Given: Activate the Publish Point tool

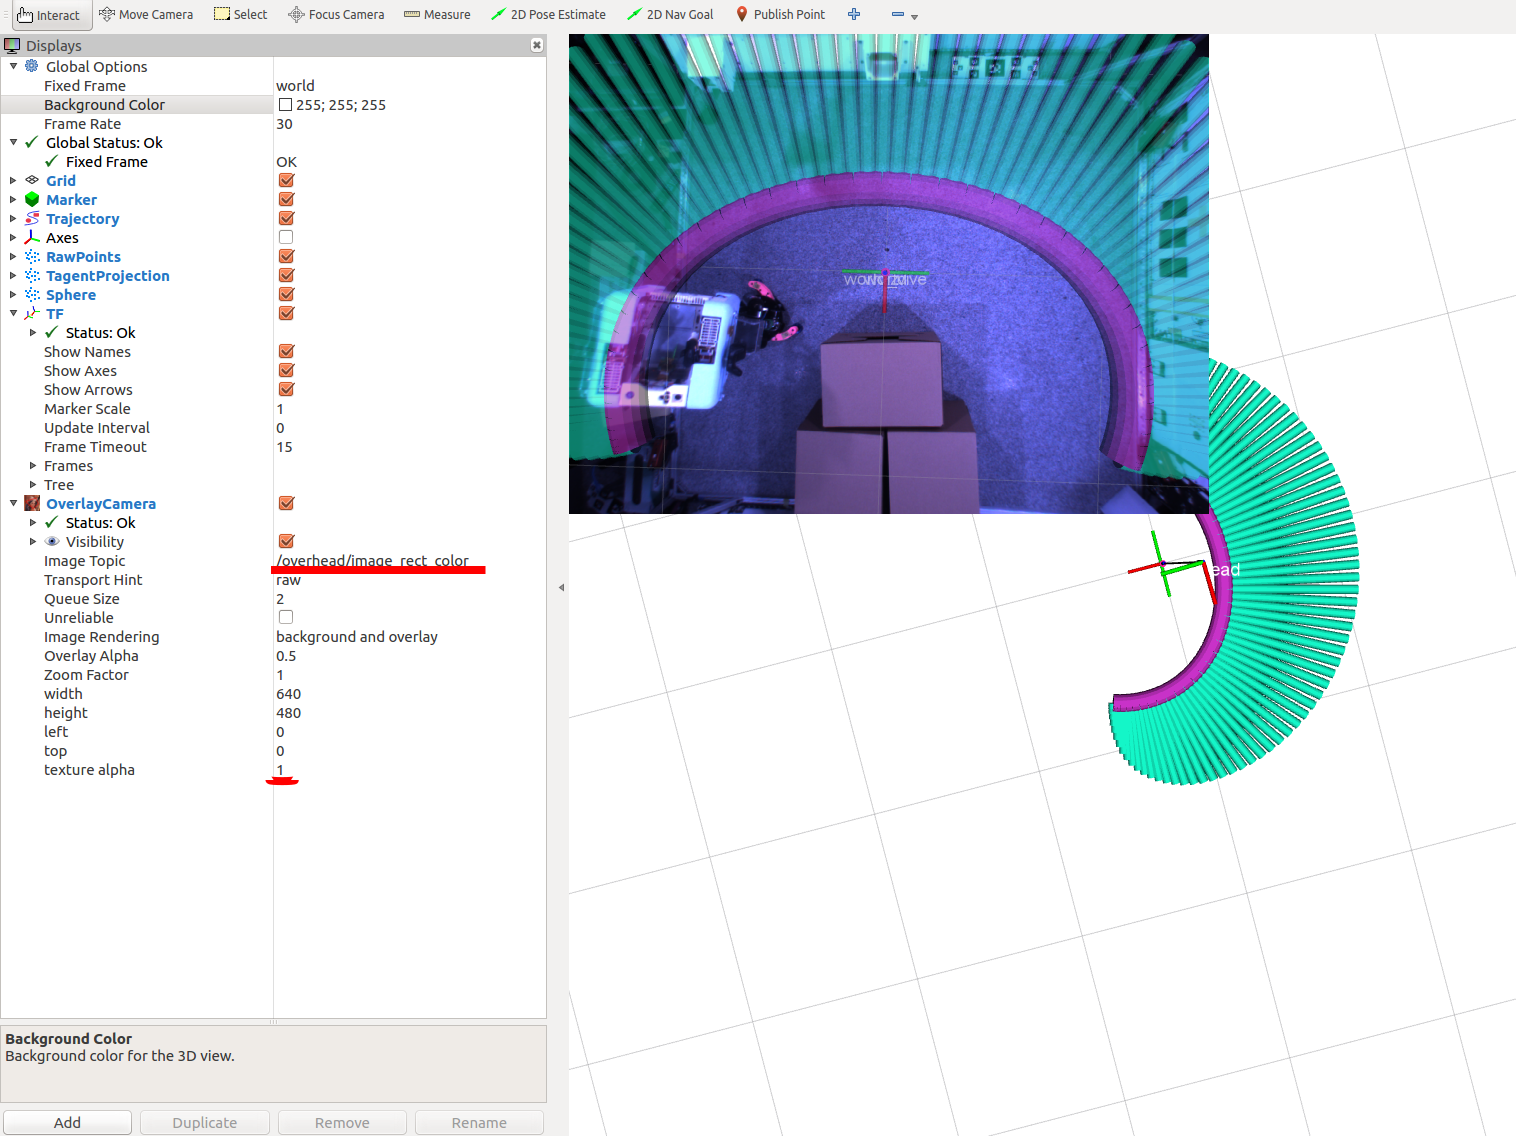Looking at the screenshot, I should (x=780, y=15).
